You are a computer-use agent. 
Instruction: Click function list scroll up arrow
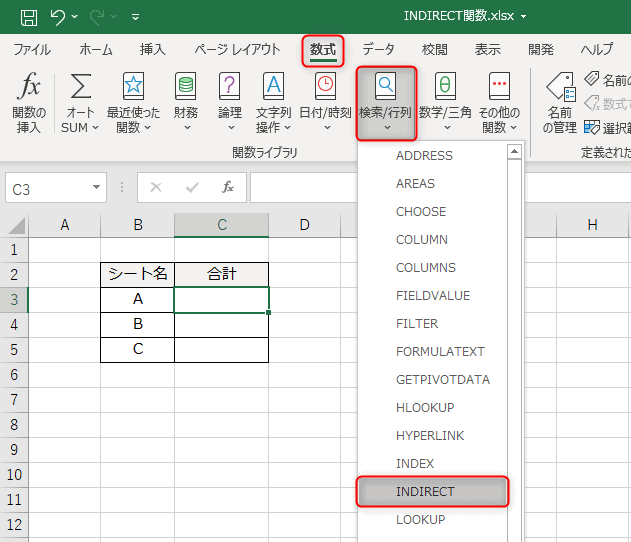pyautogui.click(x=514, y=152)
